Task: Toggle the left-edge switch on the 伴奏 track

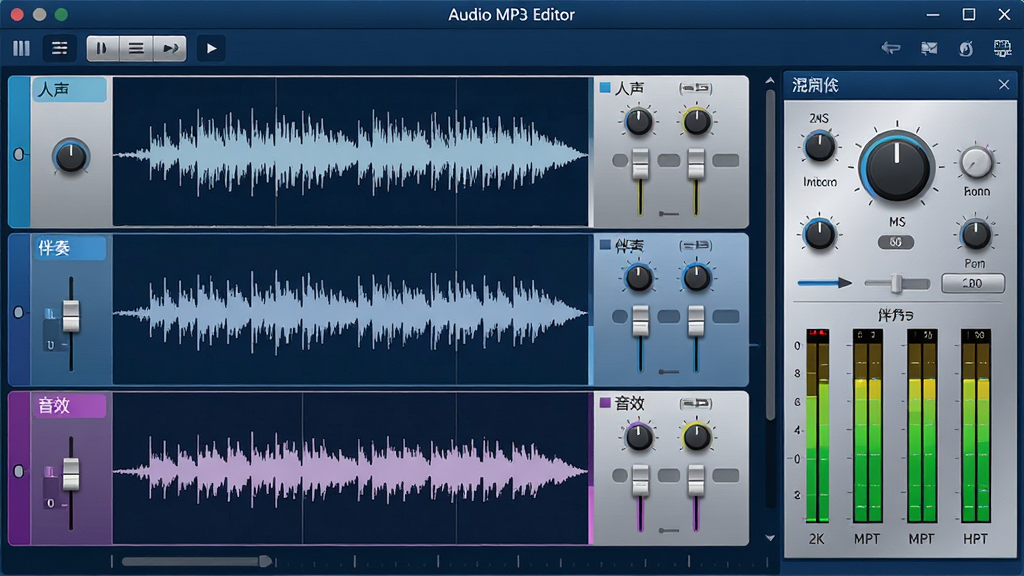Action: pyautogui.click(x=19, y=312)
